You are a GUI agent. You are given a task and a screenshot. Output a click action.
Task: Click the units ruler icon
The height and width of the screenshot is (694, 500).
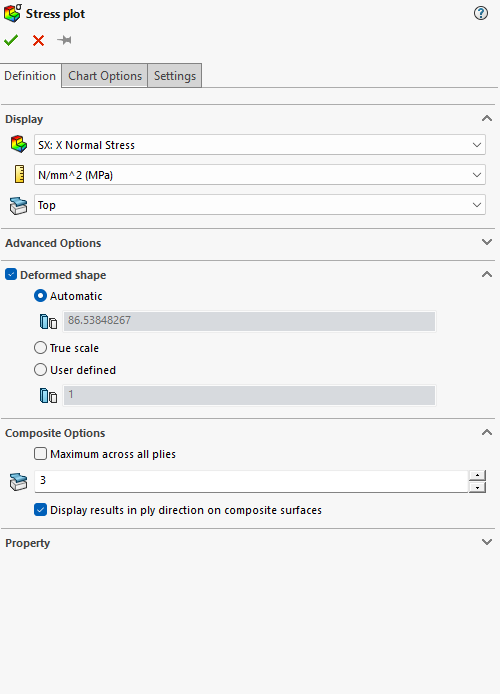(x=19, y=174)
